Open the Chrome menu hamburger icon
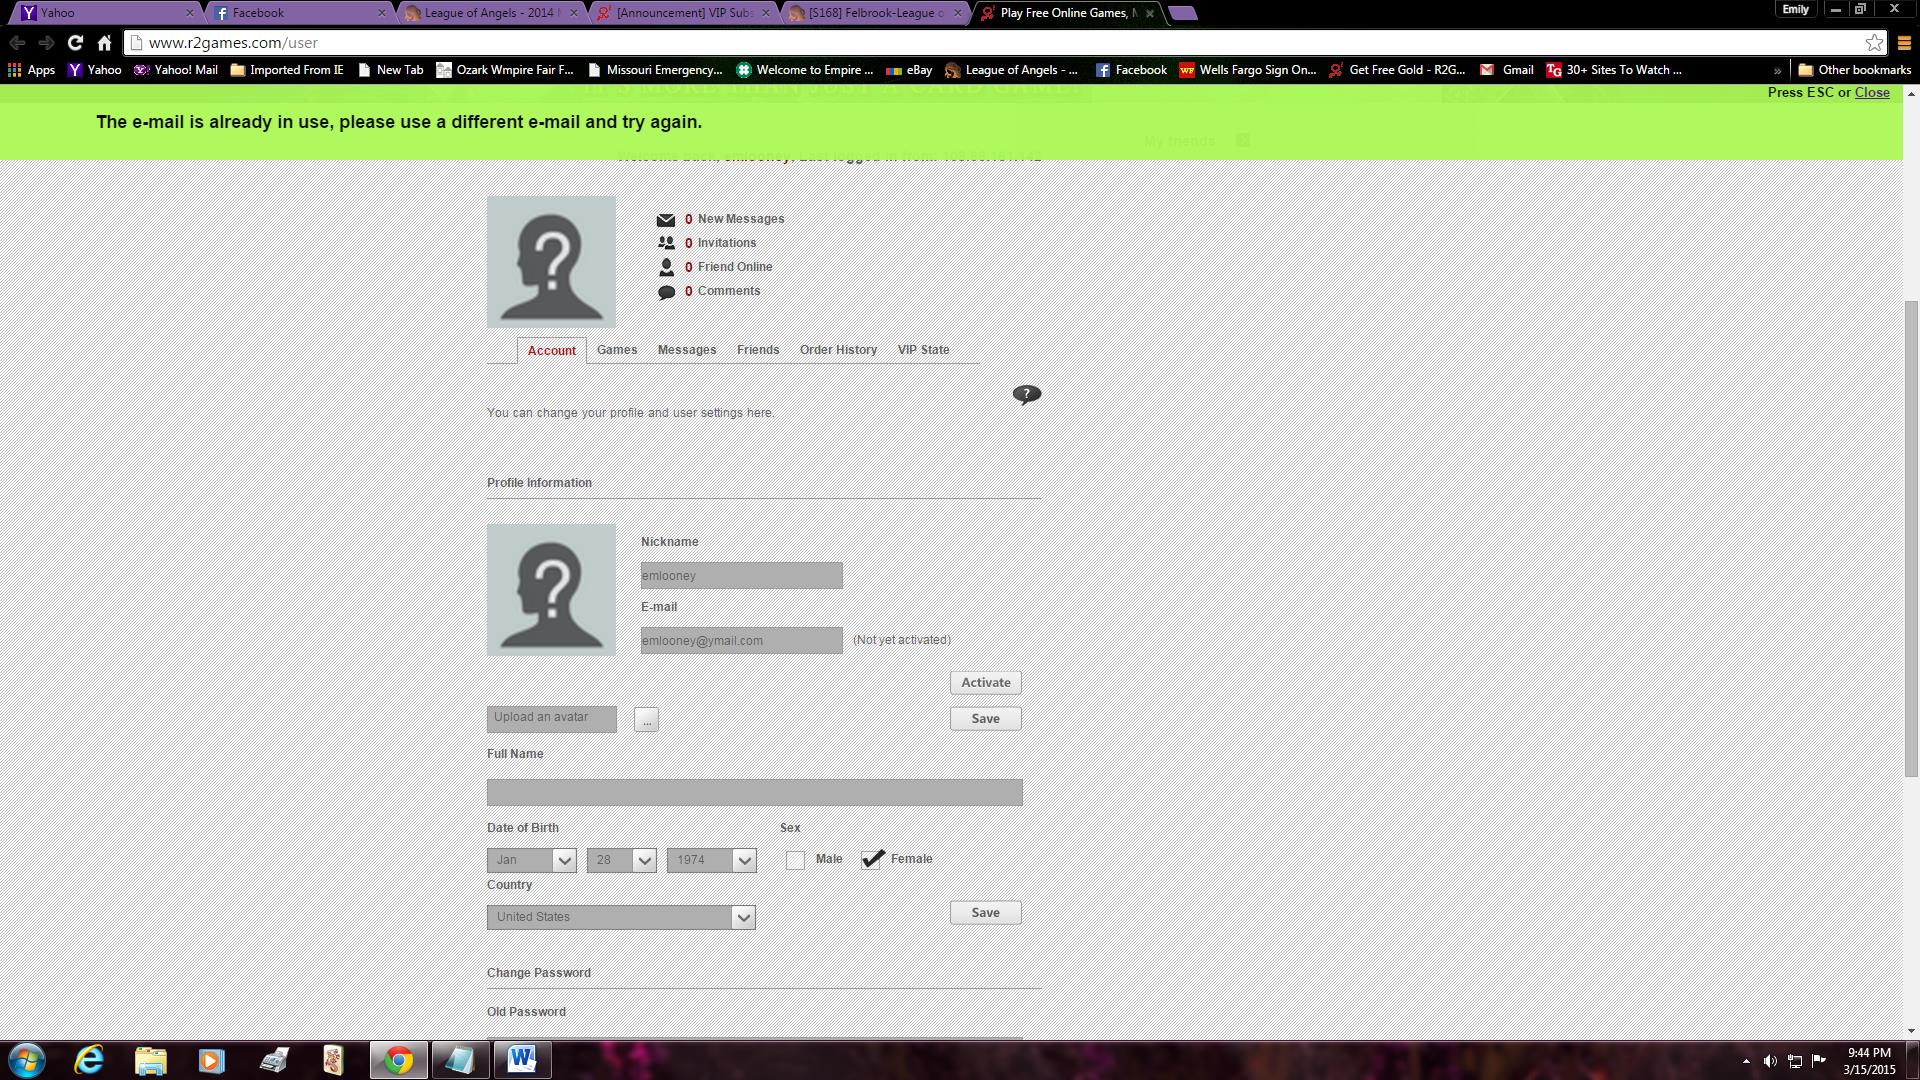This screenshot has height=1080, width=1920. coord(1904,42)
